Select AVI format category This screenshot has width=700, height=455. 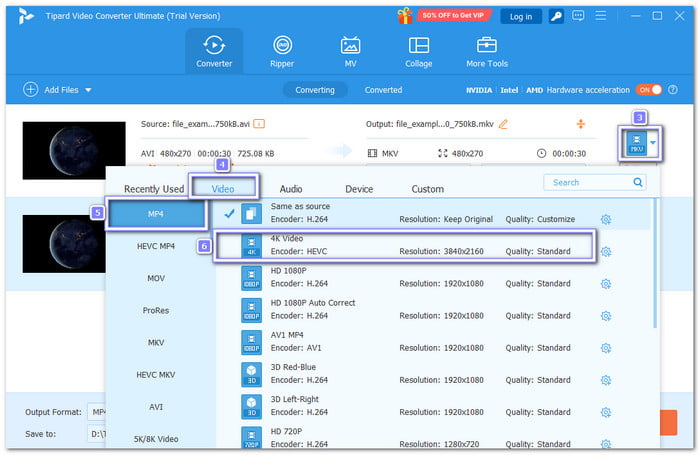coord(156,407)
